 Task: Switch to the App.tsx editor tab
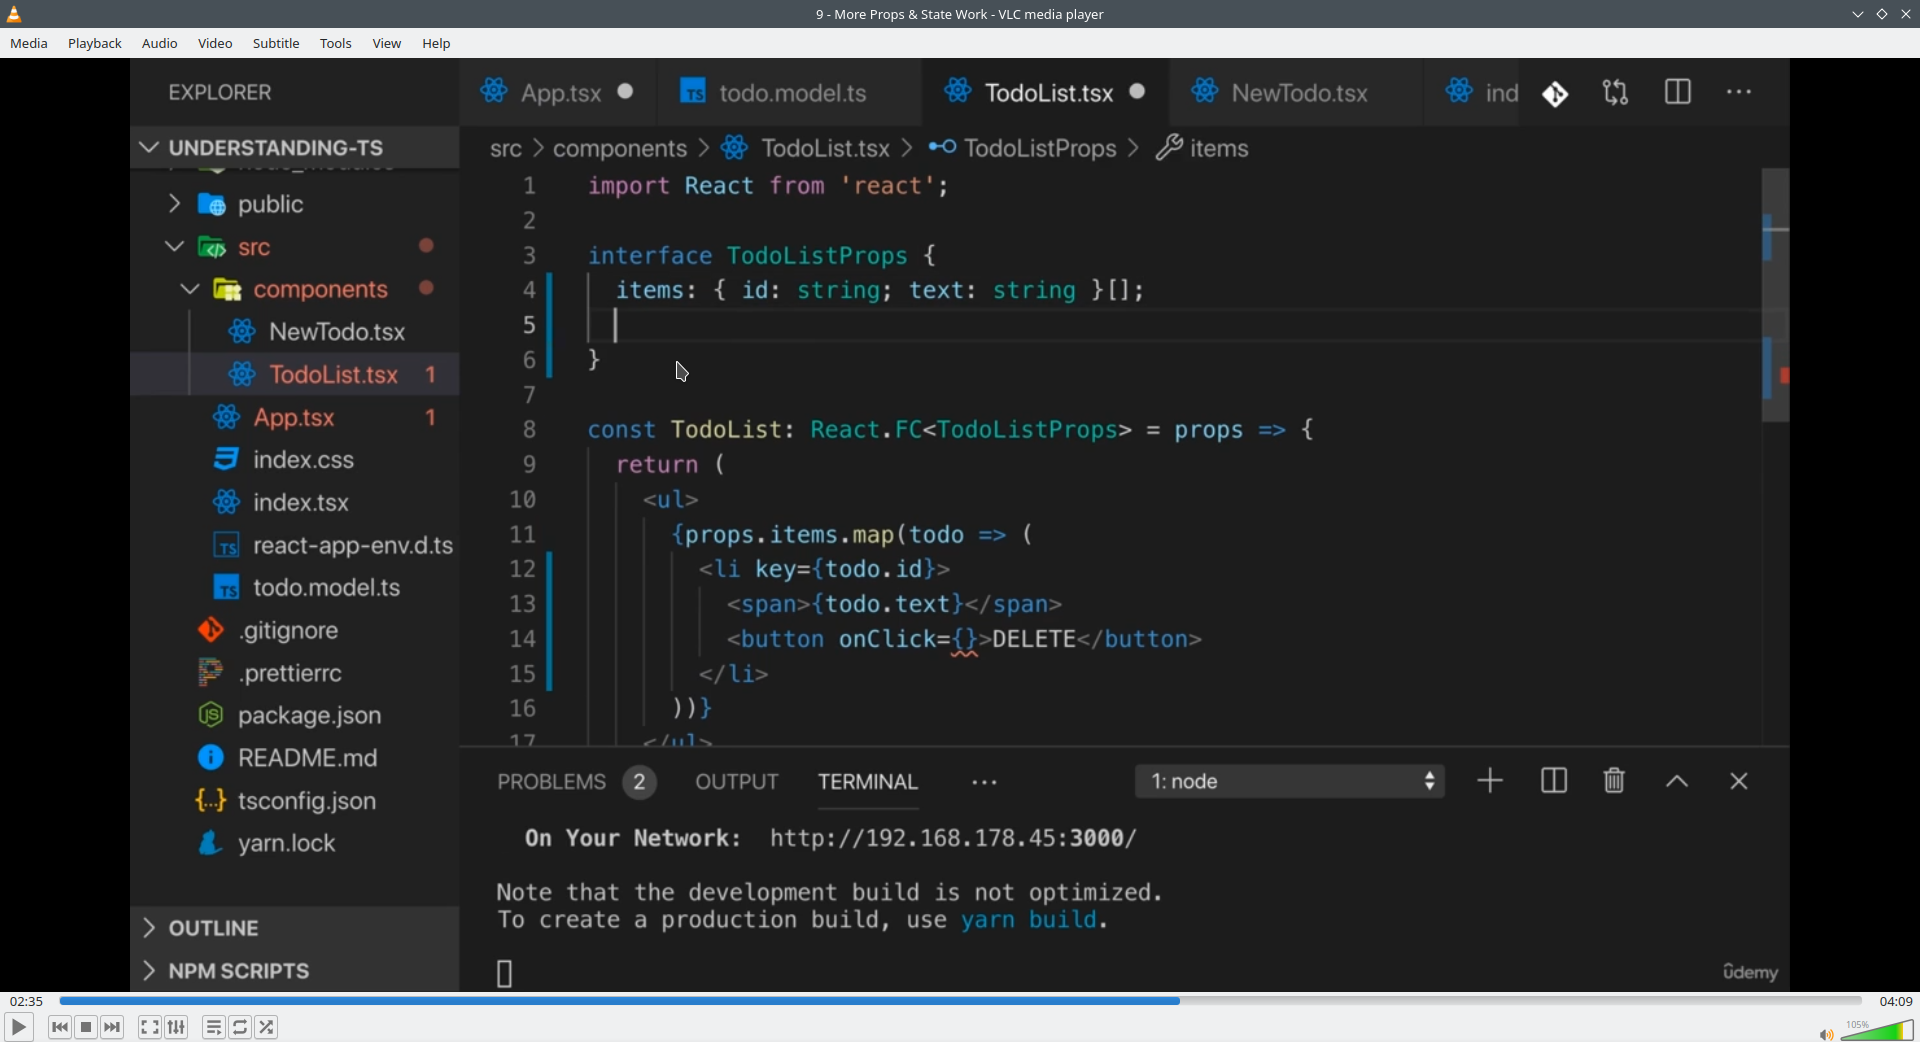558,93
